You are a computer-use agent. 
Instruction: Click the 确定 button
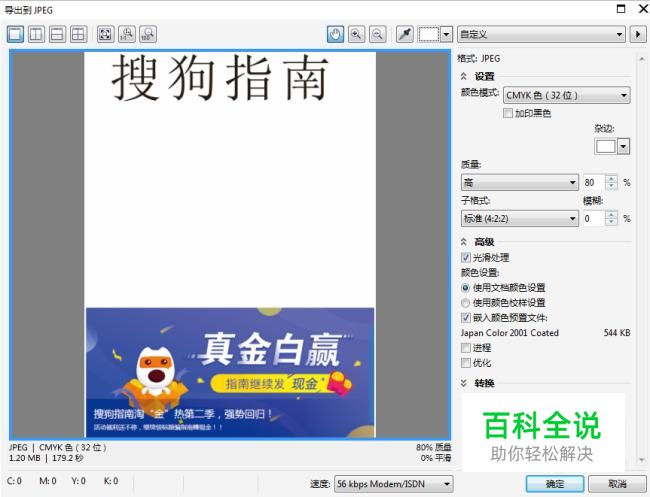coord(555,484)
